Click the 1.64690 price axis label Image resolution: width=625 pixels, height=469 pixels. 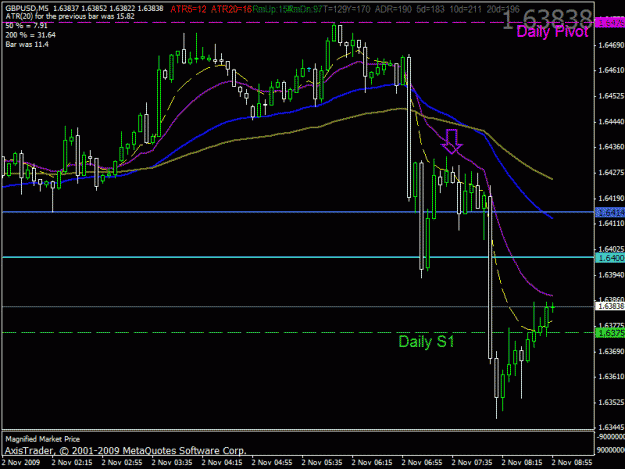[x=611, y=45]
